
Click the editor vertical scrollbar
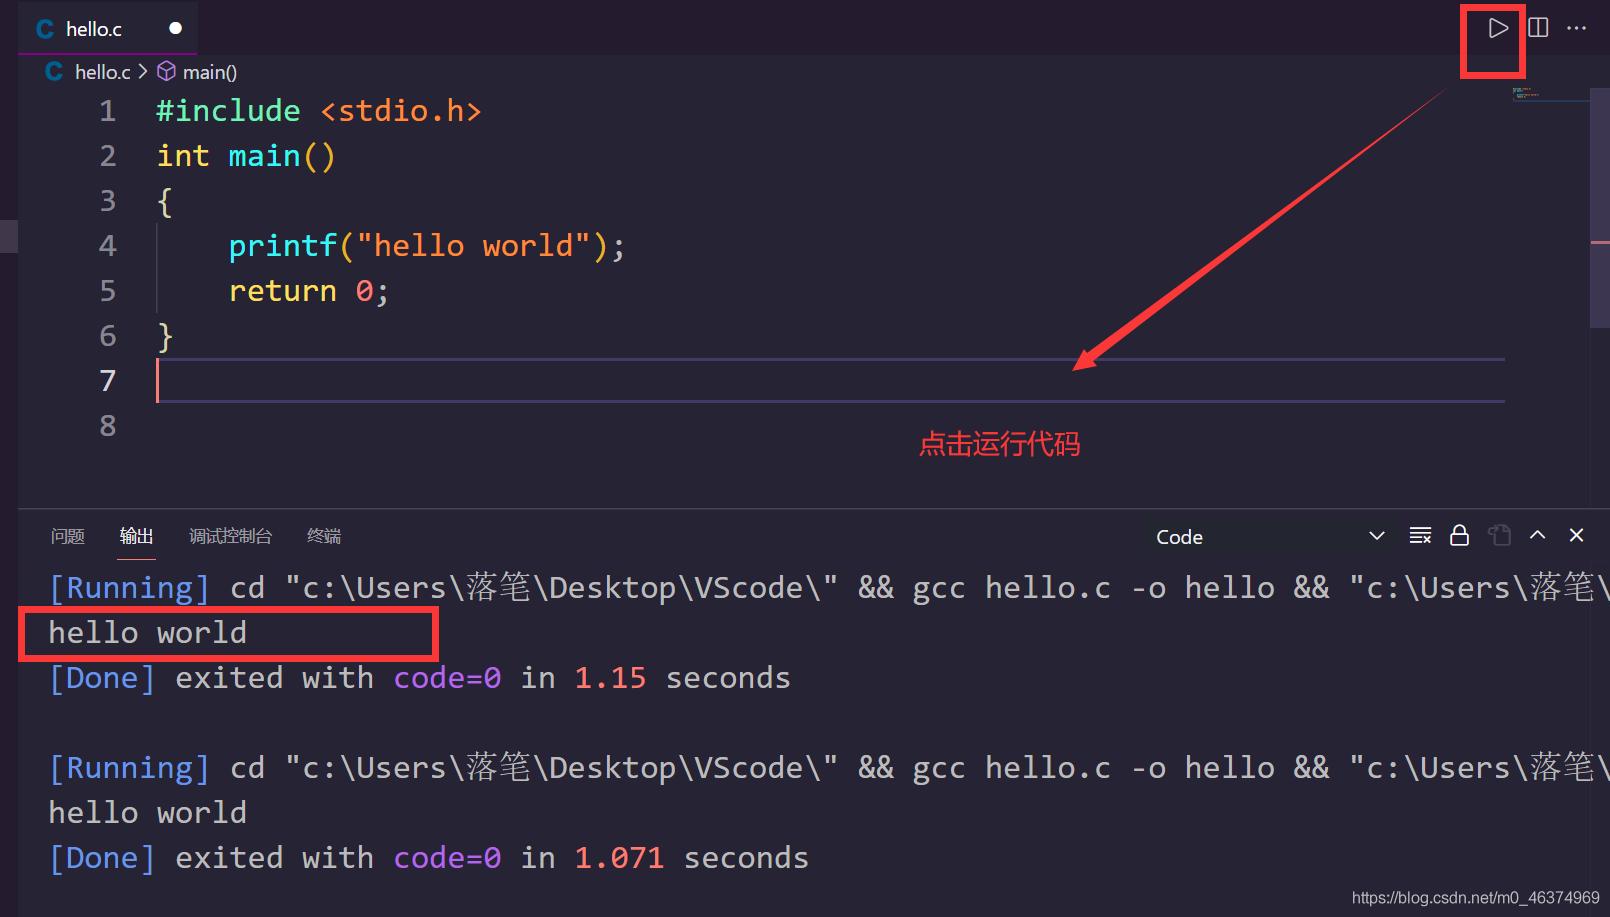1599,208
